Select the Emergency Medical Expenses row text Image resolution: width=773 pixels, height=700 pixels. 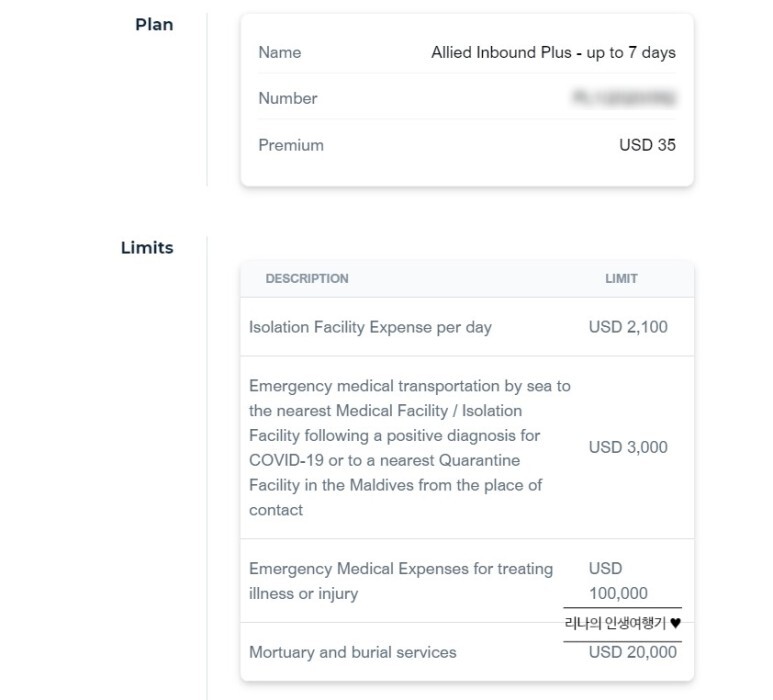pyautogui.click(x=401, y=581)
